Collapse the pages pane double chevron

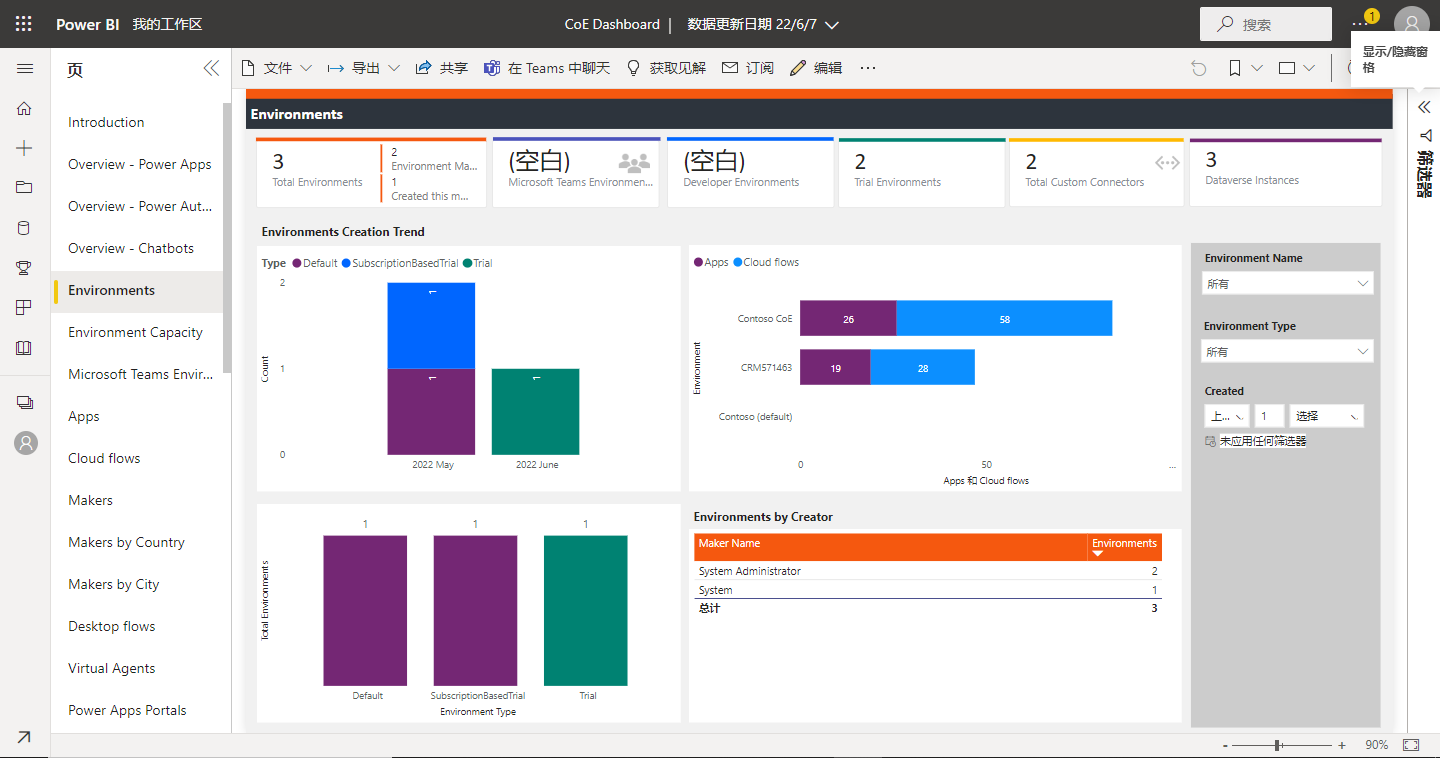coord(211,68)
